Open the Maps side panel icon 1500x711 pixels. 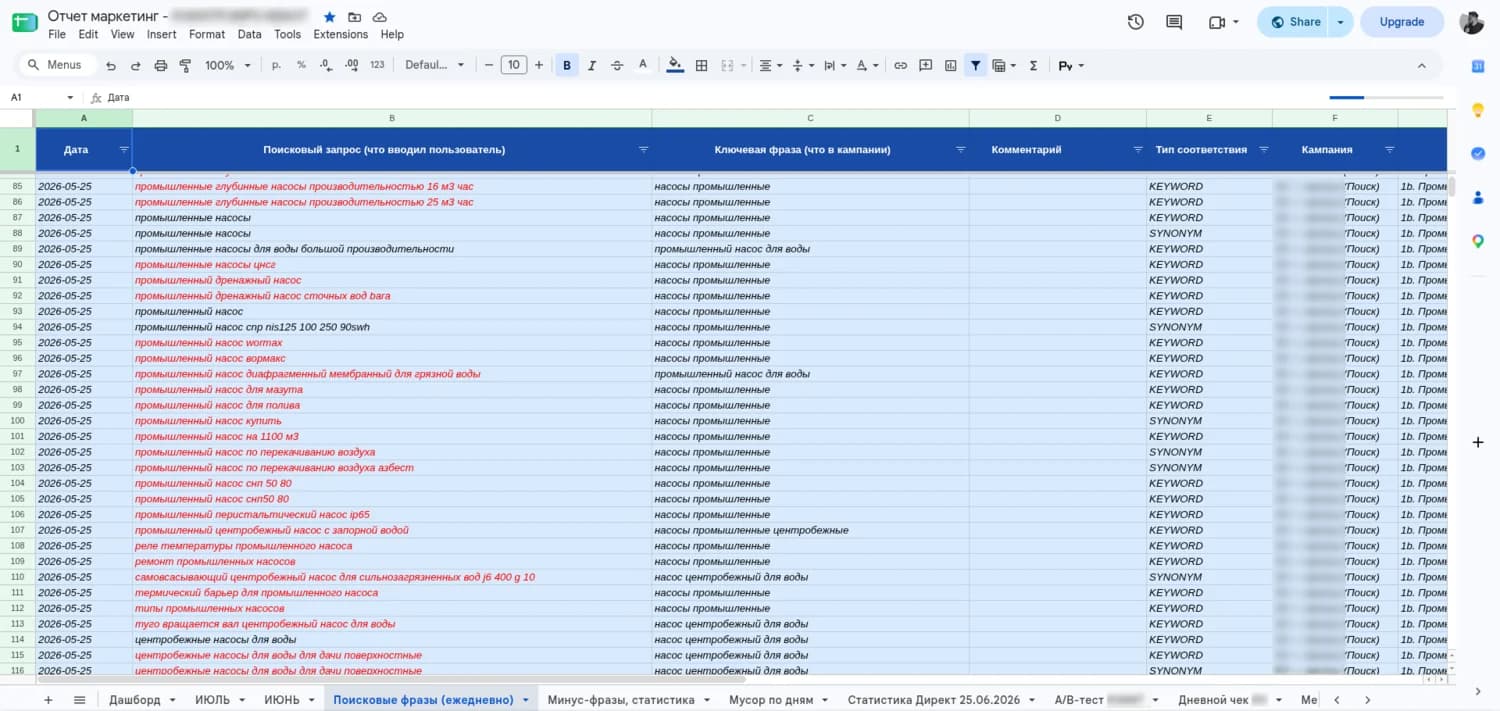point(1478,241)
